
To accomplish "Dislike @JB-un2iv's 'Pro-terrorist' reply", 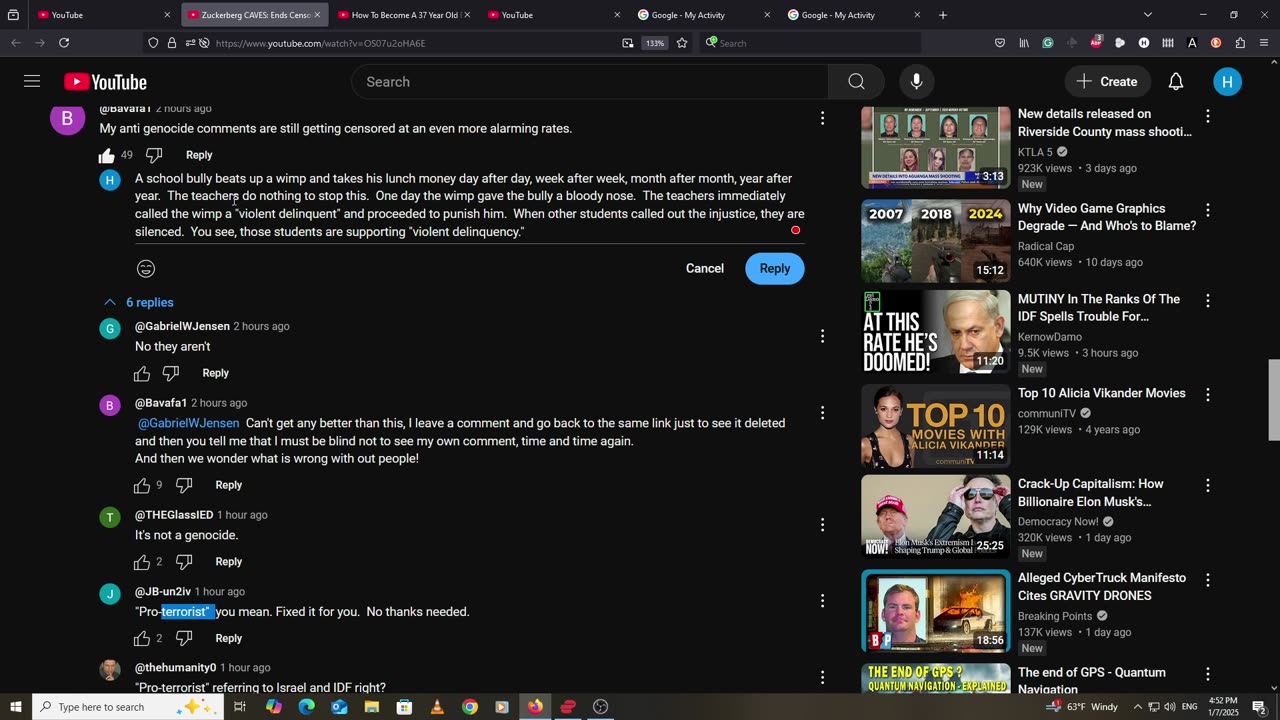I will (x=184, y=638).
